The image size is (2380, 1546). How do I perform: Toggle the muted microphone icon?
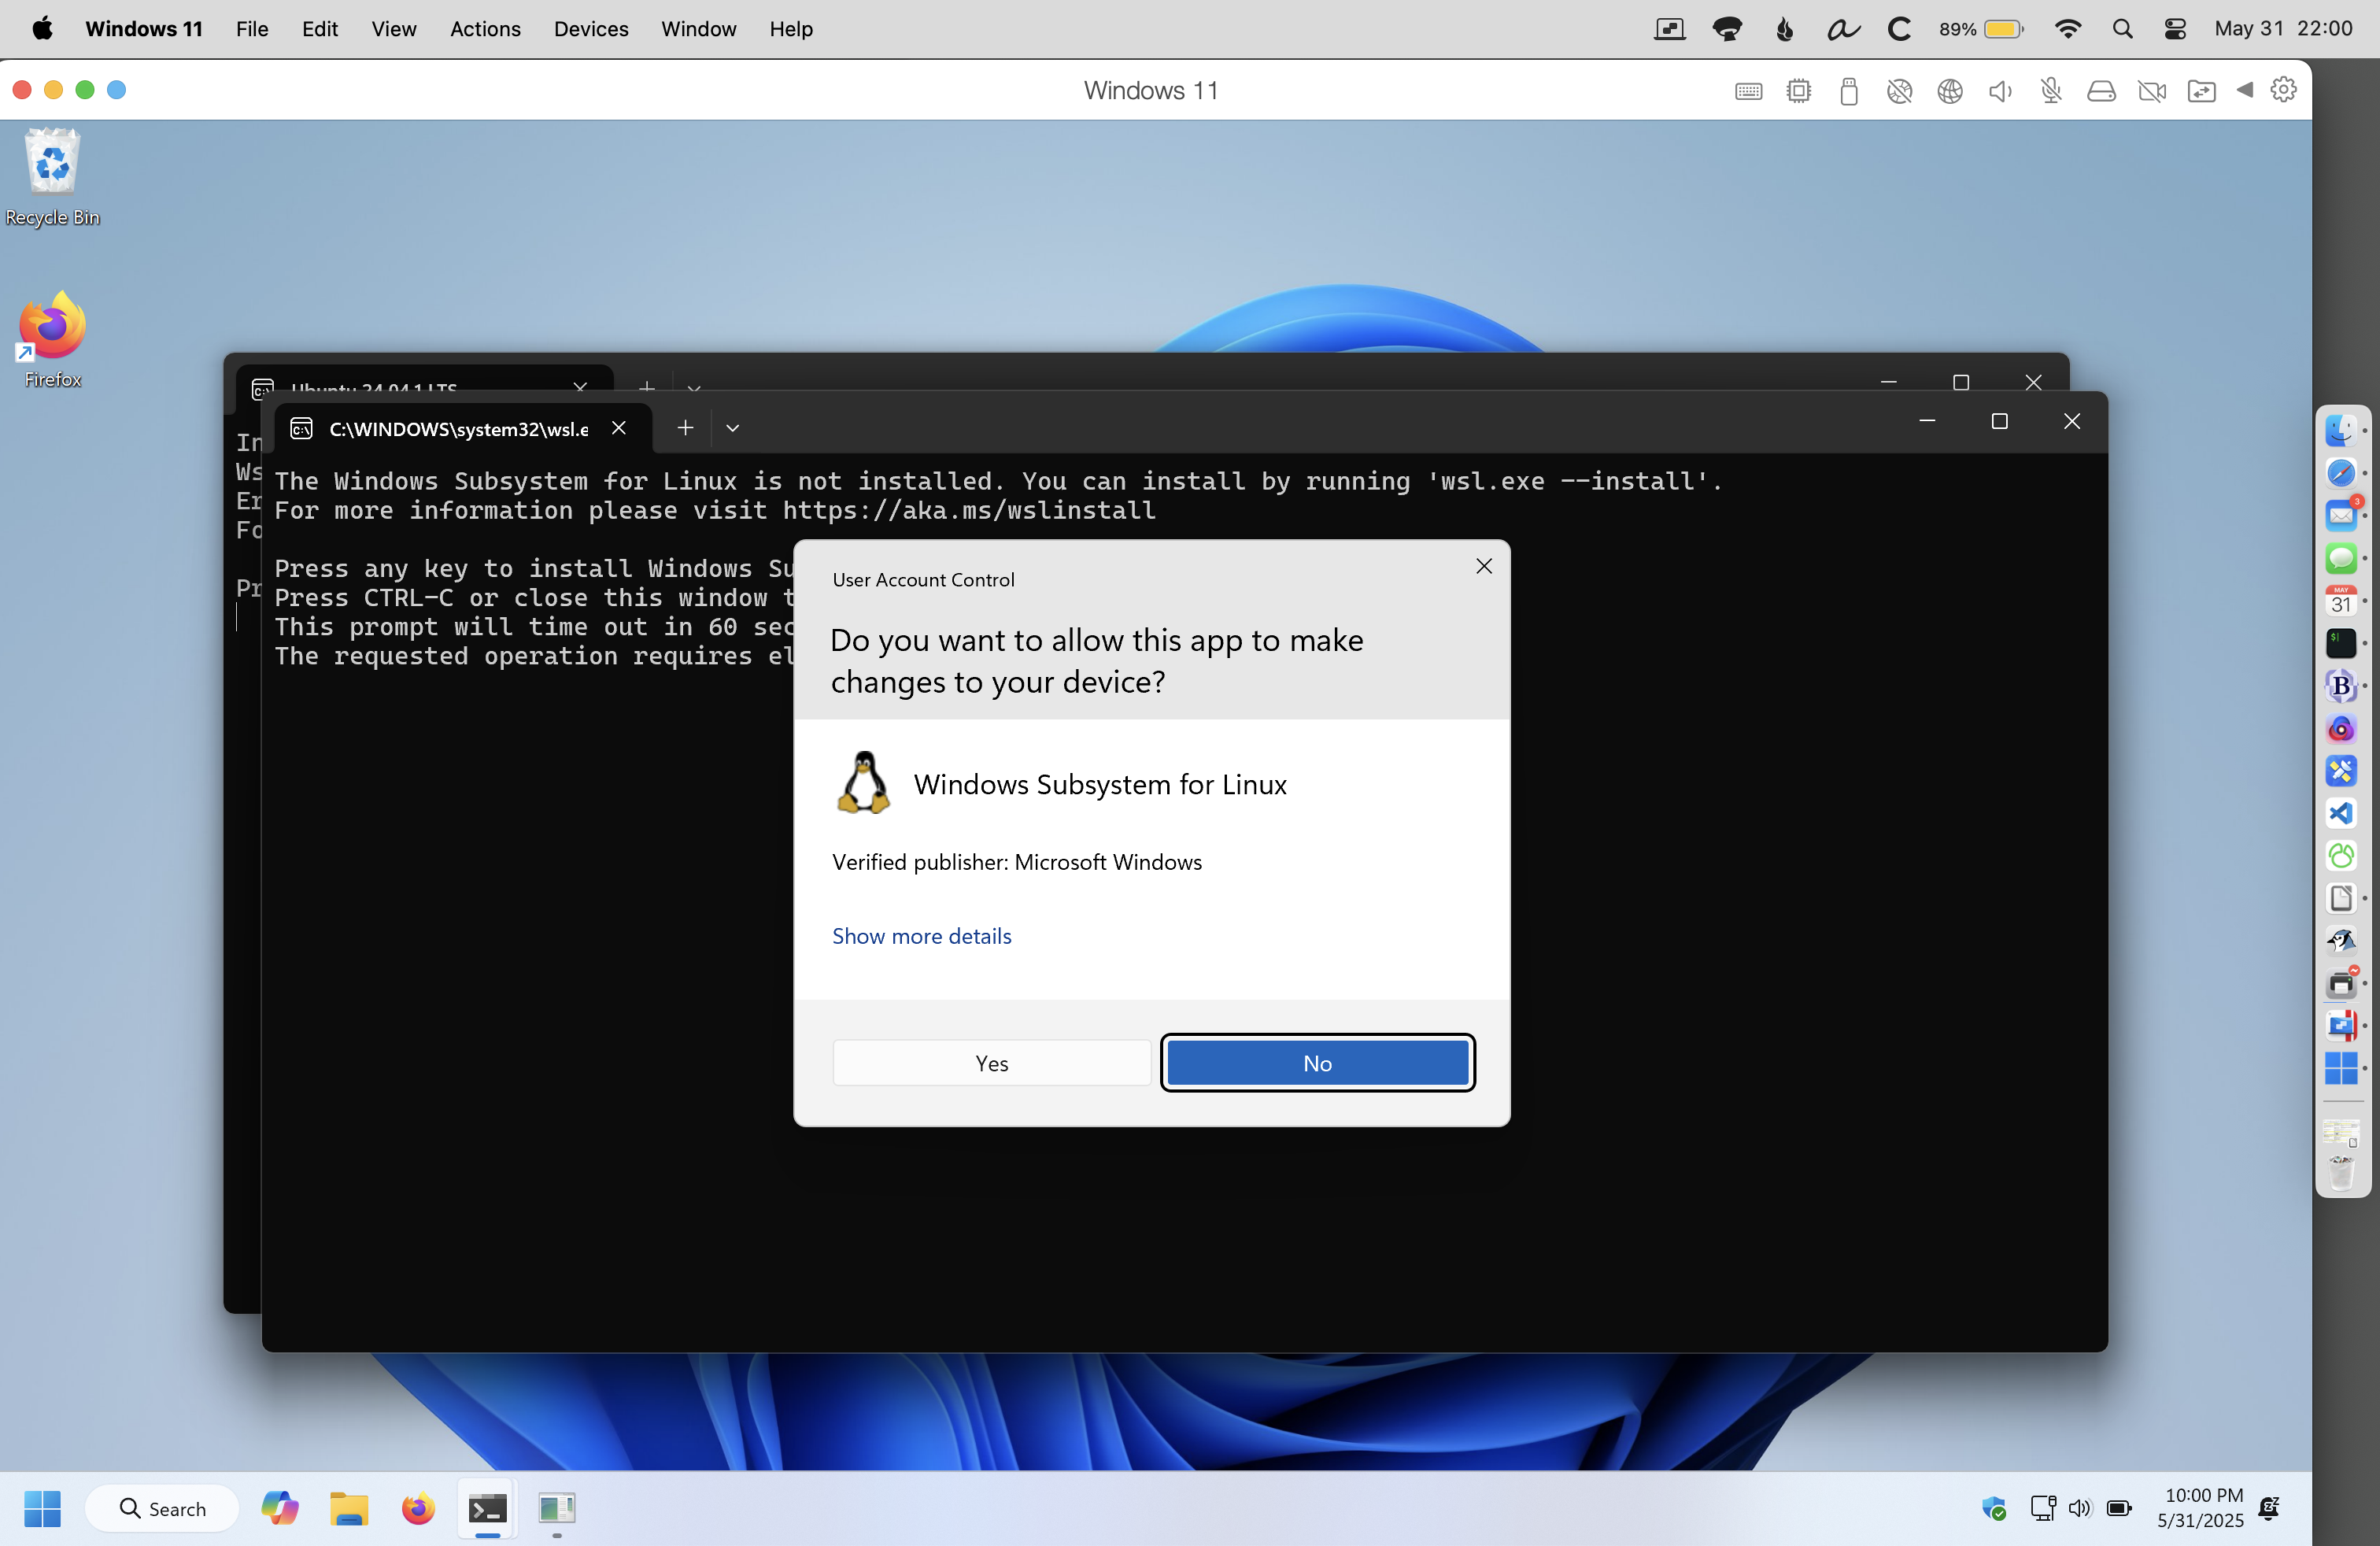(x=2051, y=91)
